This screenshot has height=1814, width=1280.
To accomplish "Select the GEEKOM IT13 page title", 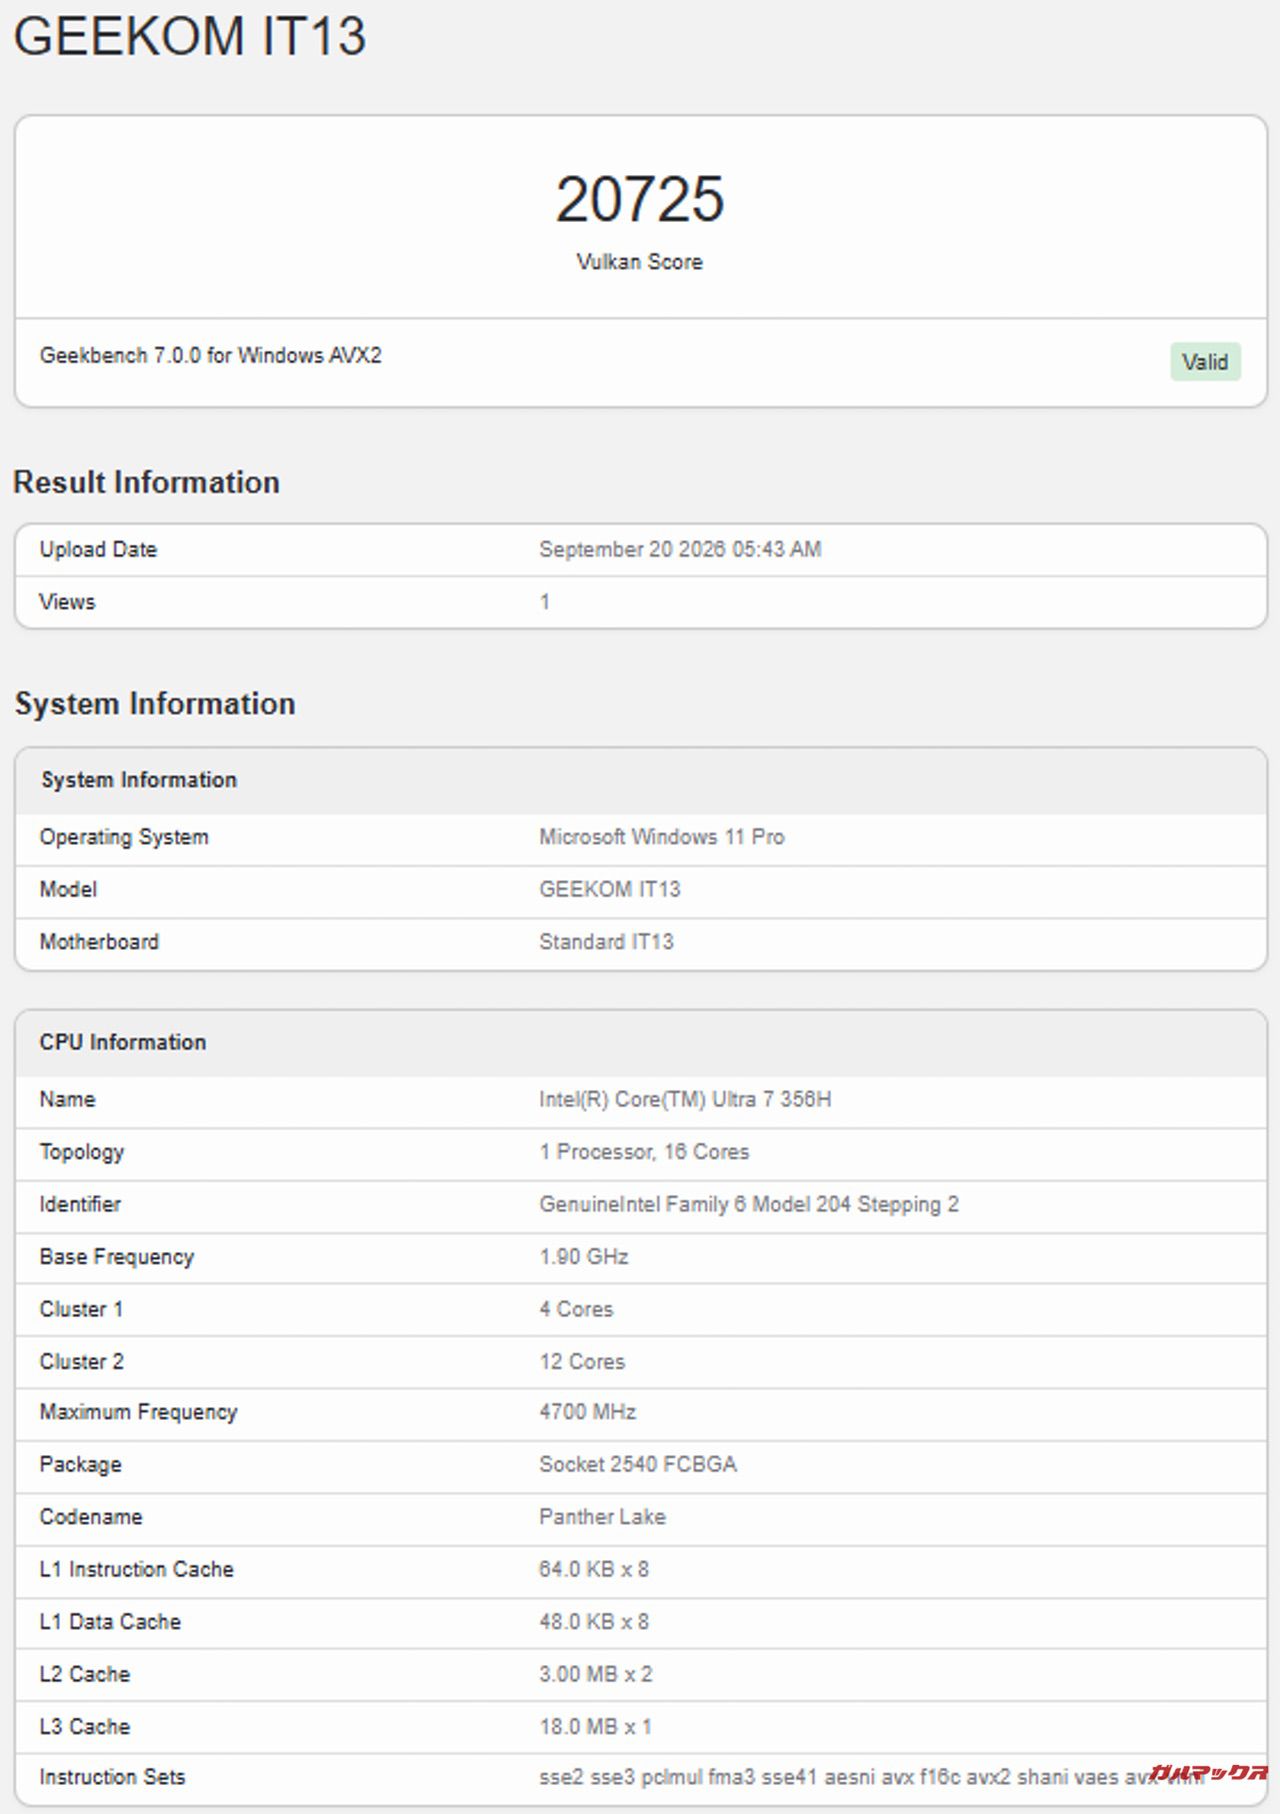I will [x=190, y=36].
